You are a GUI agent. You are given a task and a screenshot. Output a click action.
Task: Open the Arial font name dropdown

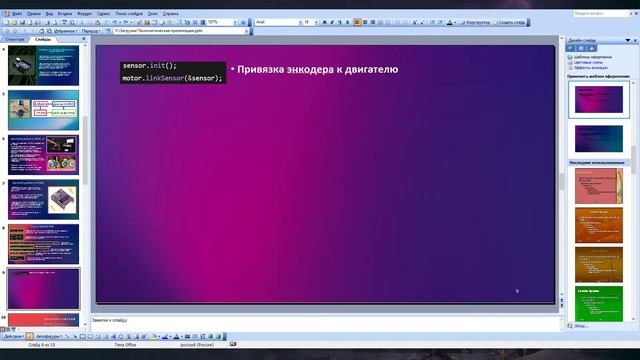click(x=300, y=22)
